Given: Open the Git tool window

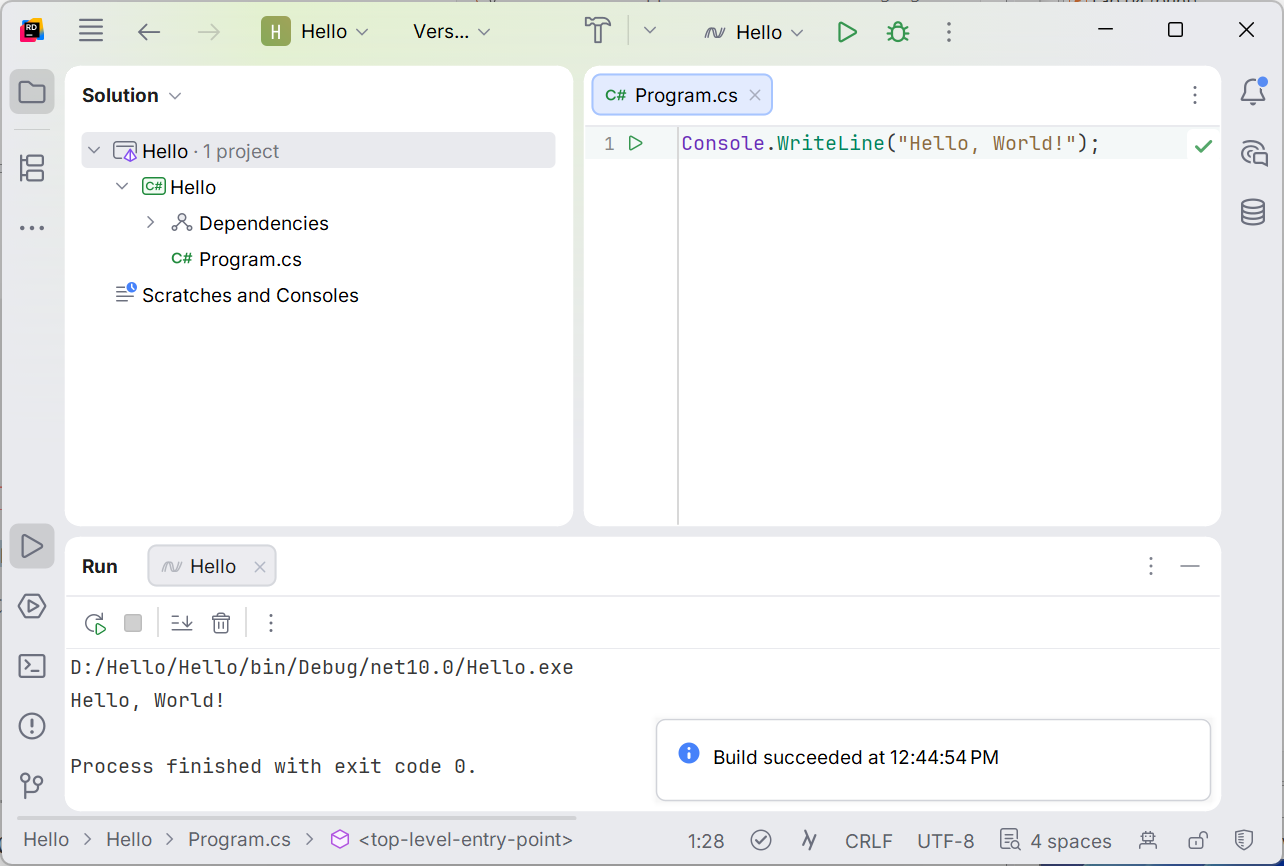Looking at the screenshot, I should (x=32, y=786).
